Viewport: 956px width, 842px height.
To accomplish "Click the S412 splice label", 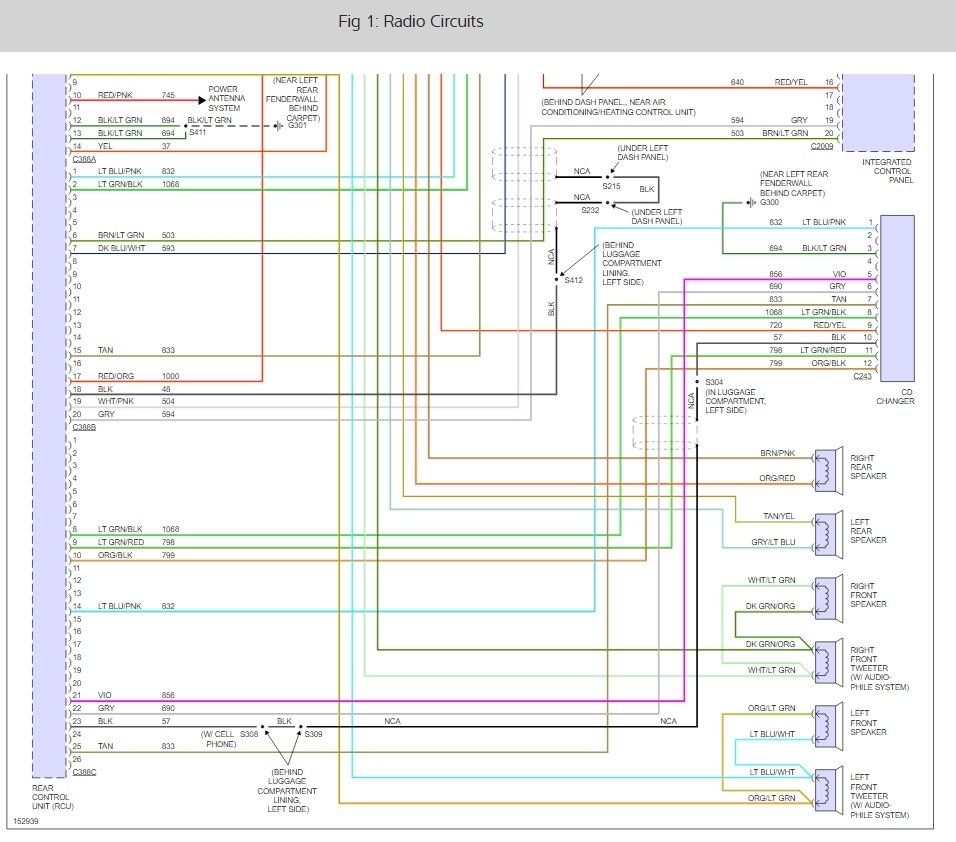I will point(573,280).
